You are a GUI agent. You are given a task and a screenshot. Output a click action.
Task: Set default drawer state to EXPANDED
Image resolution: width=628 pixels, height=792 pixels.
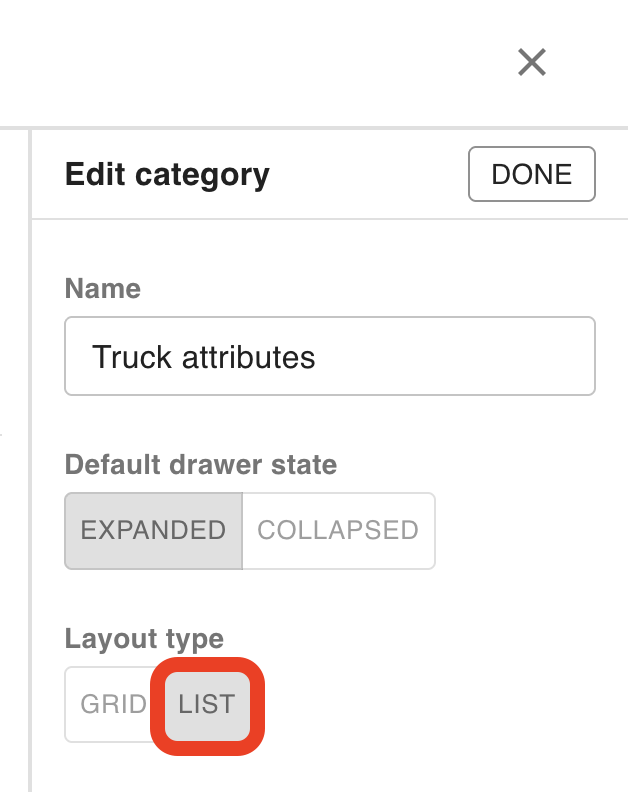click(153, 530)
